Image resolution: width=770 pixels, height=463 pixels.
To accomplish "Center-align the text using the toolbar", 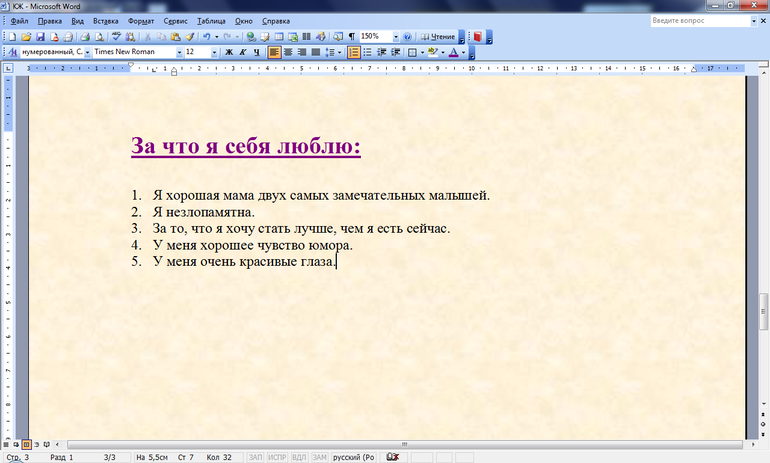I will (288, 52).
